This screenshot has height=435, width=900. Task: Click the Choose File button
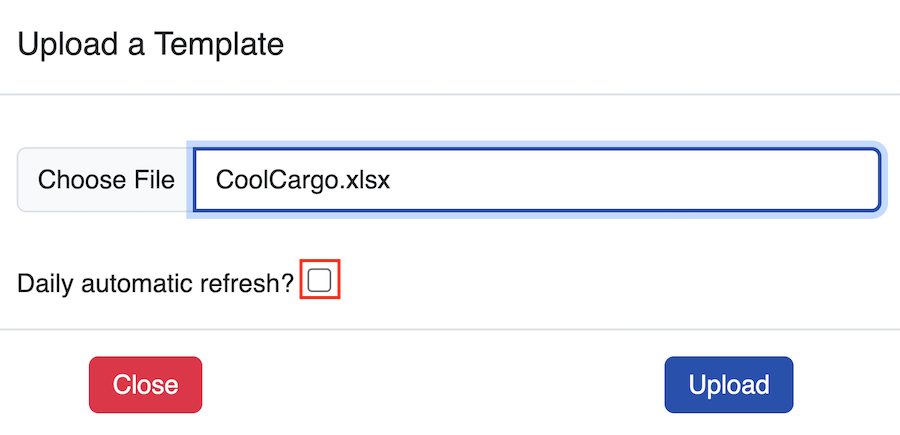[105, 180]
